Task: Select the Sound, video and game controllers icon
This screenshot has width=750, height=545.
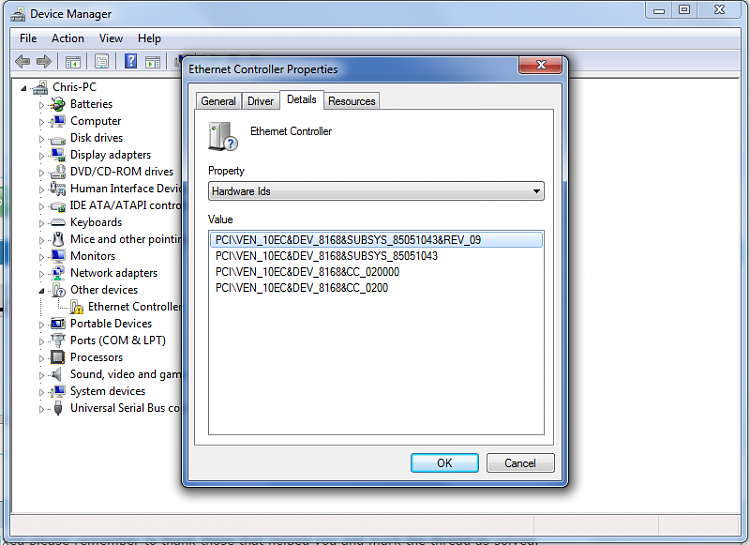Action: 57,374
